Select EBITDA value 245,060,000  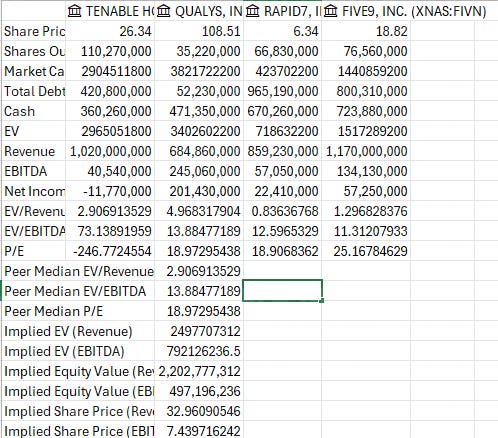205,171
